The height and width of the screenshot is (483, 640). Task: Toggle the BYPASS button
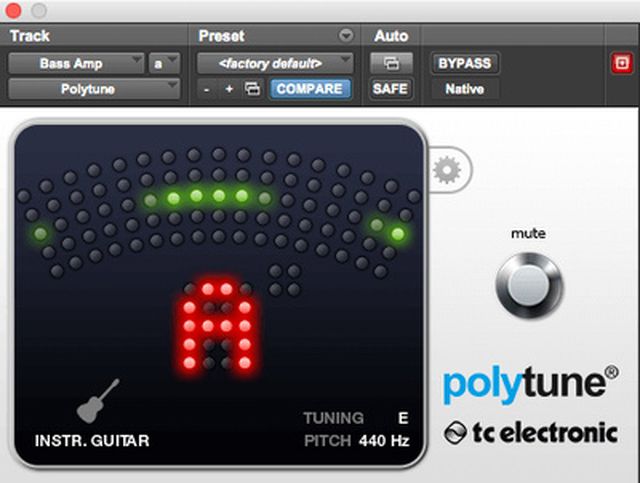coord(464,63)
